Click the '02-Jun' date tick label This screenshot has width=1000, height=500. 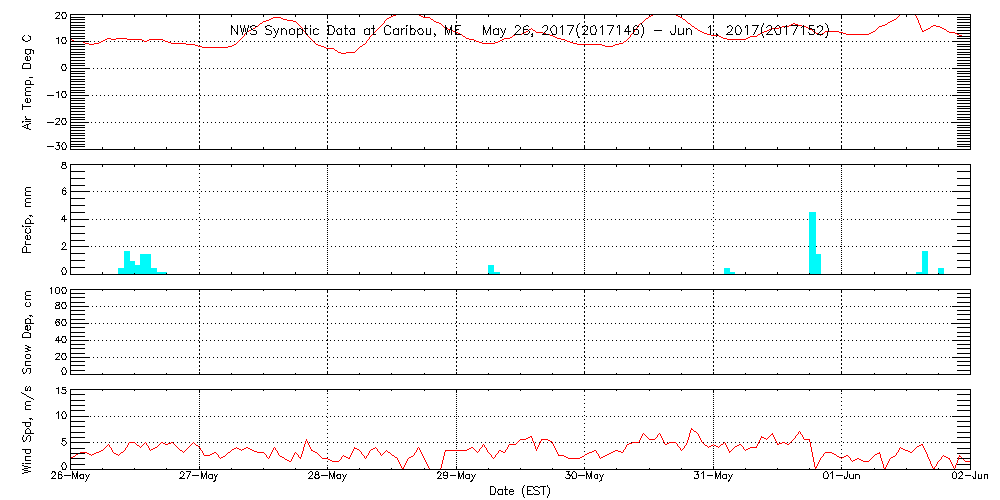(970, 477)
